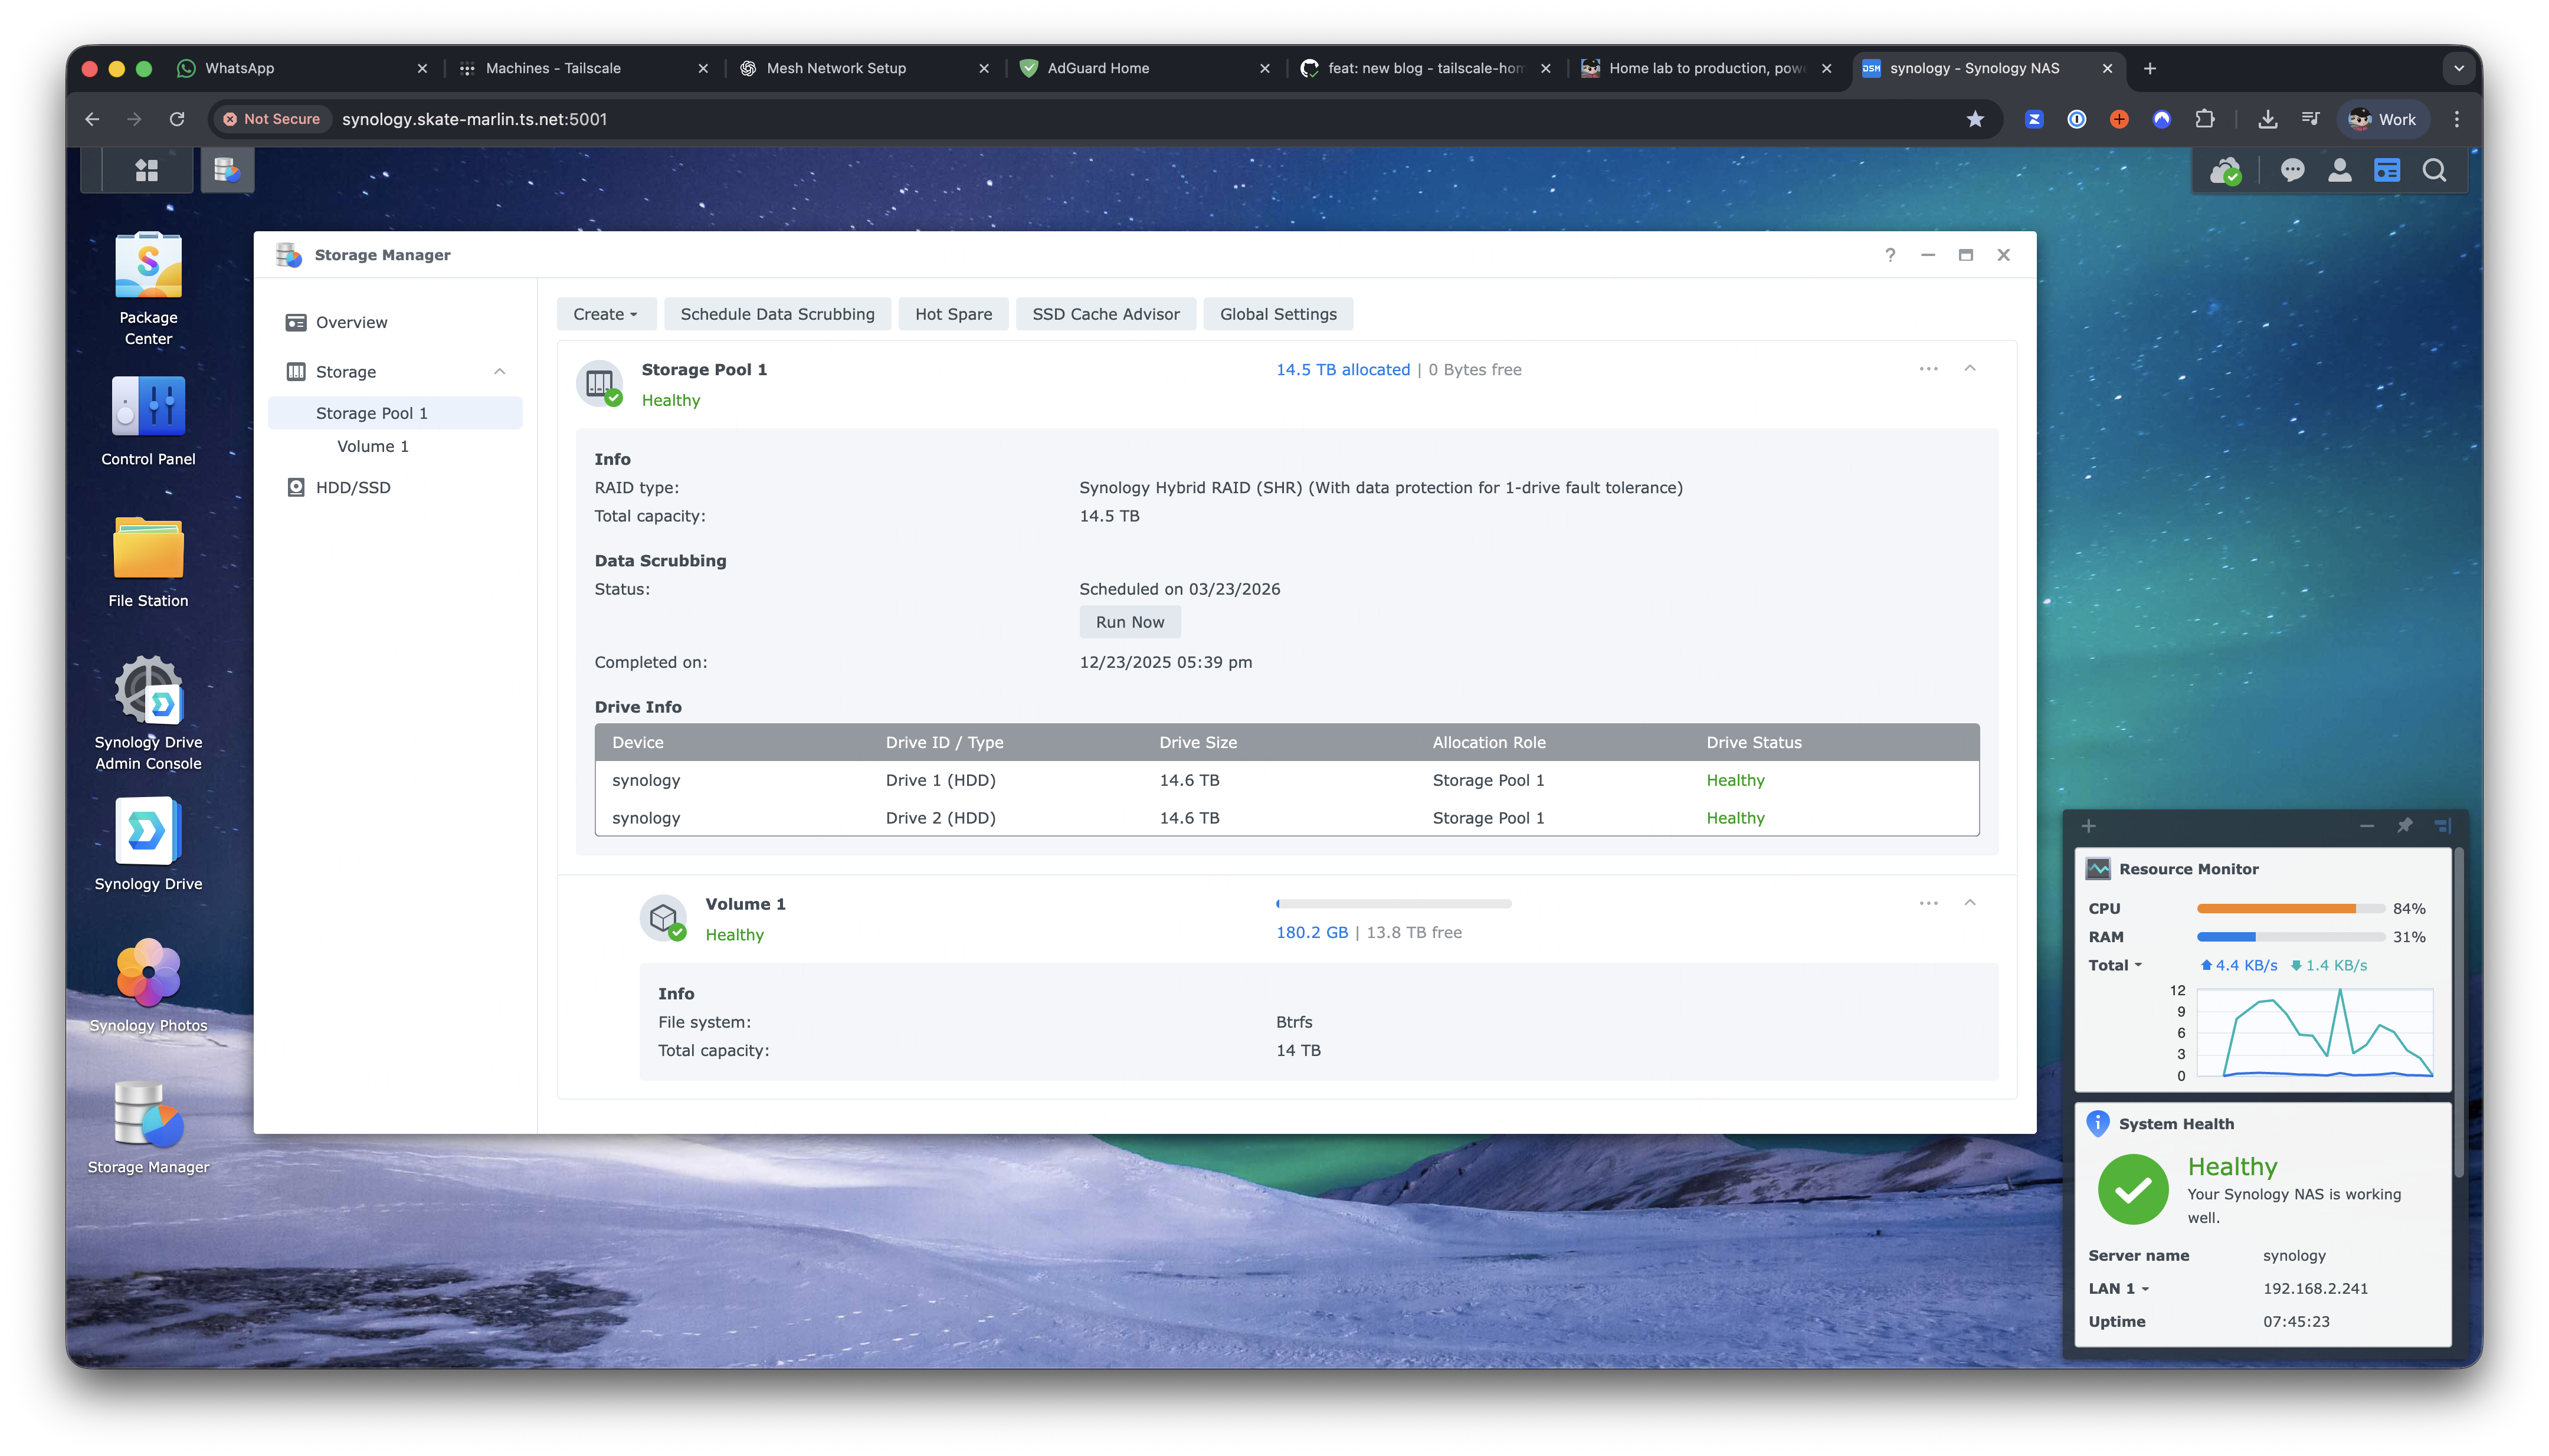Open the user options person icon
This screenshot has height=1456, width=2549.
pos(2339,171)
